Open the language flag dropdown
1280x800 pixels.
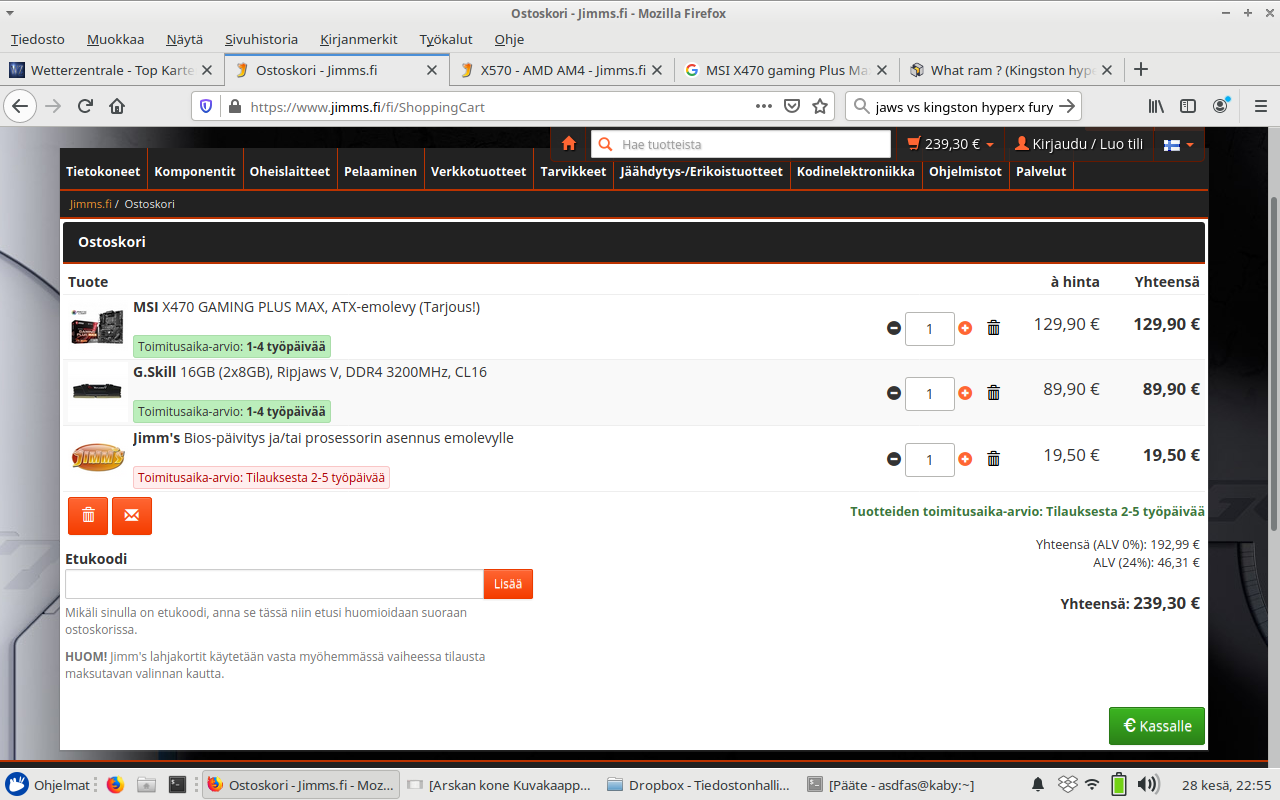coord(1178,144)
